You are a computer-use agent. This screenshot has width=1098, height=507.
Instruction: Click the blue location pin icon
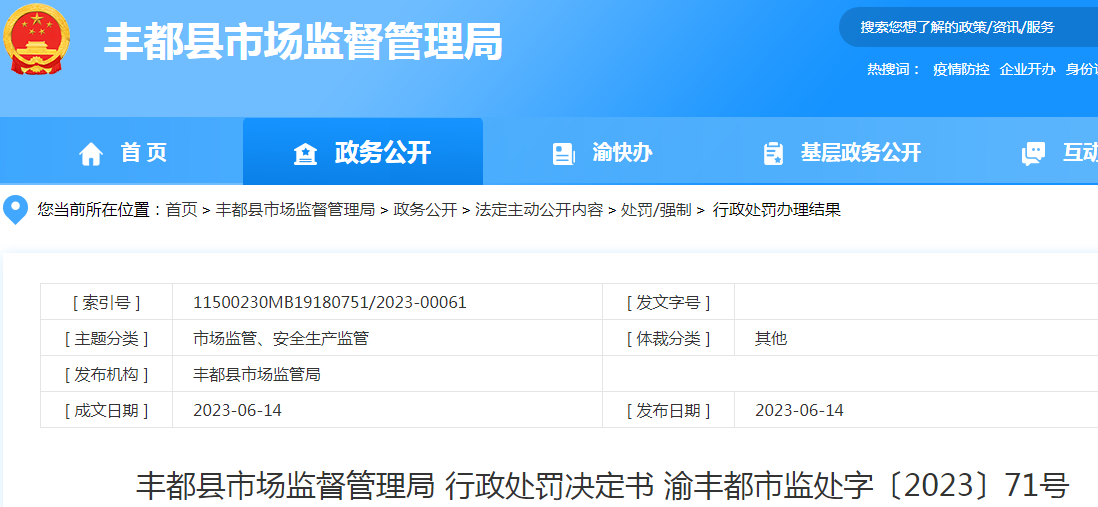point(15,210)
